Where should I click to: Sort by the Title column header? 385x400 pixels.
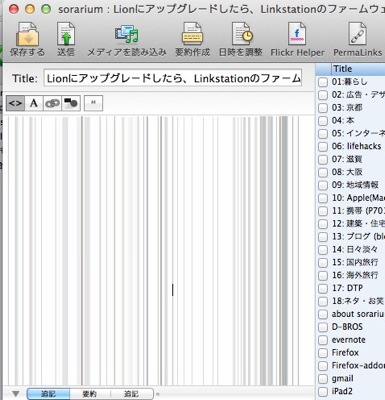pos(358,69)
